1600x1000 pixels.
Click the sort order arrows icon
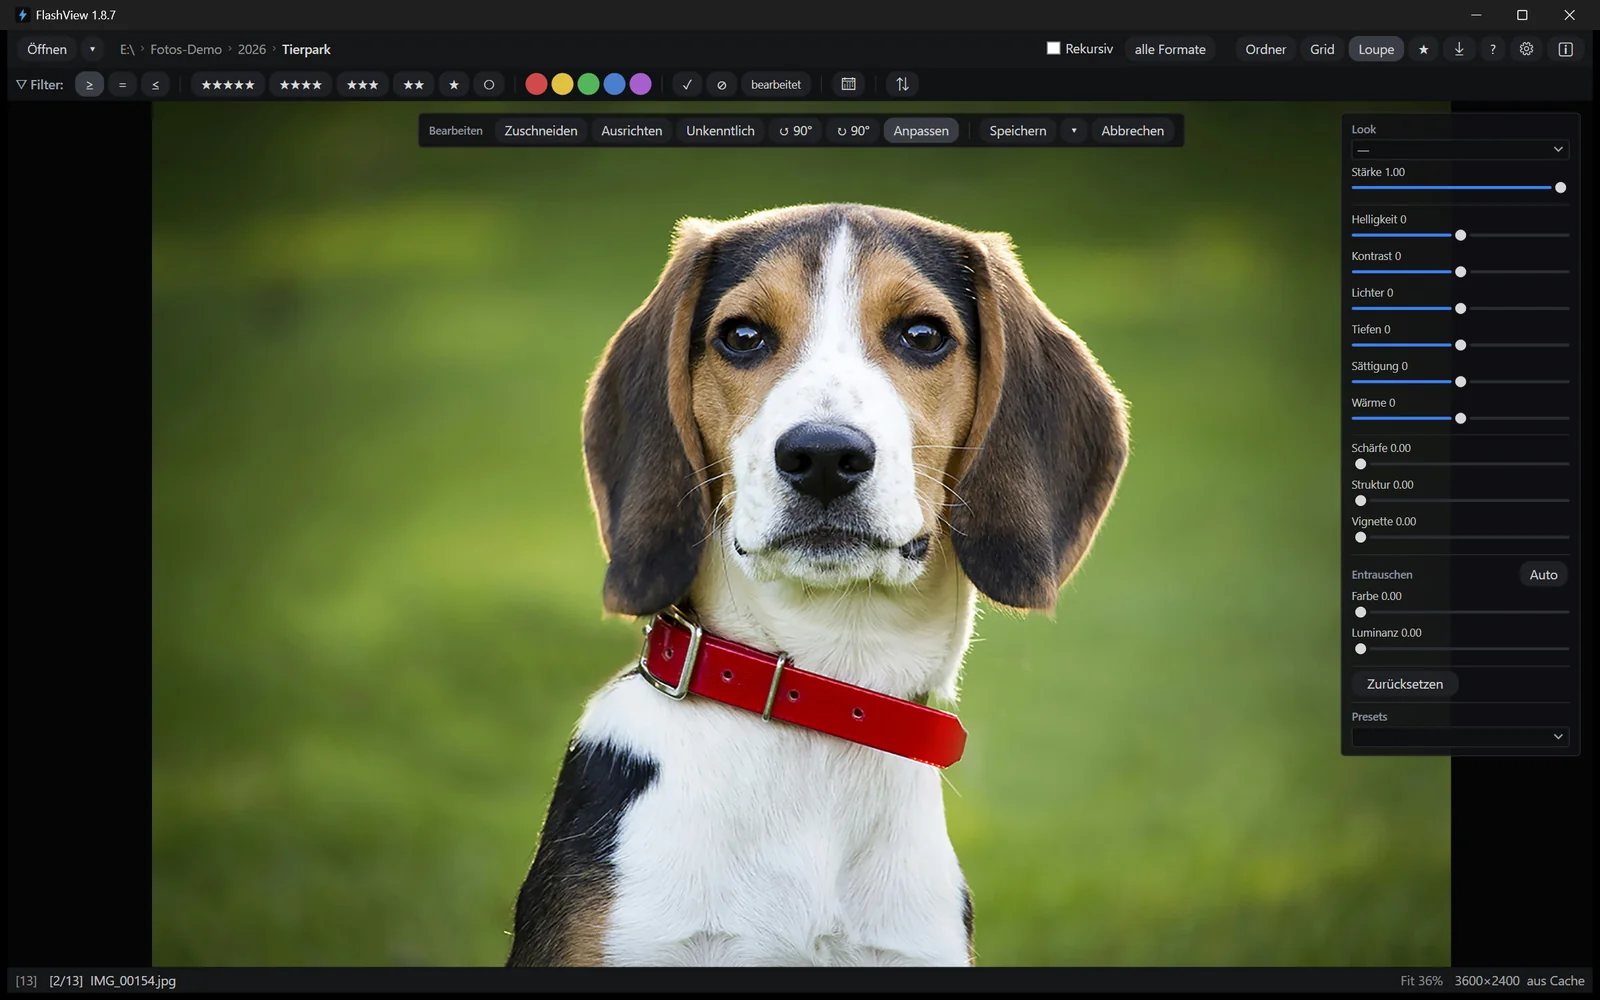click(902, 85)
